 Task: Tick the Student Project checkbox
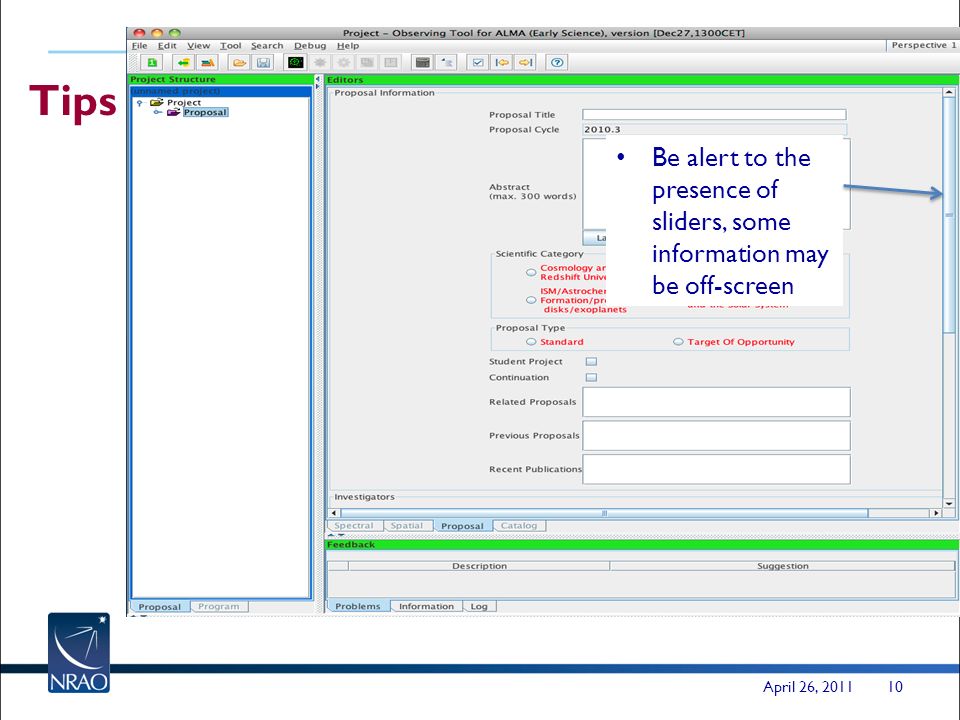point(591,362)
